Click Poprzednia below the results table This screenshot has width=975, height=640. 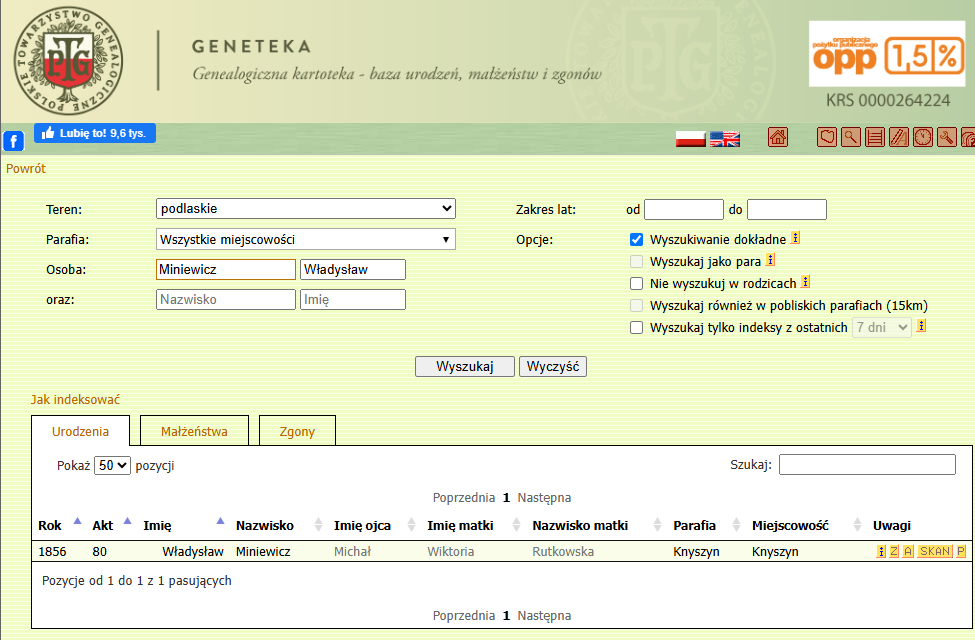(x=464, y=615)
